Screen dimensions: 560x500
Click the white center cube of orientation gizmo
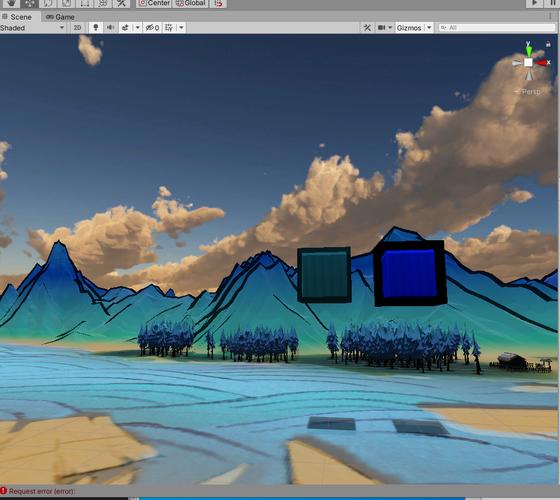528,63
